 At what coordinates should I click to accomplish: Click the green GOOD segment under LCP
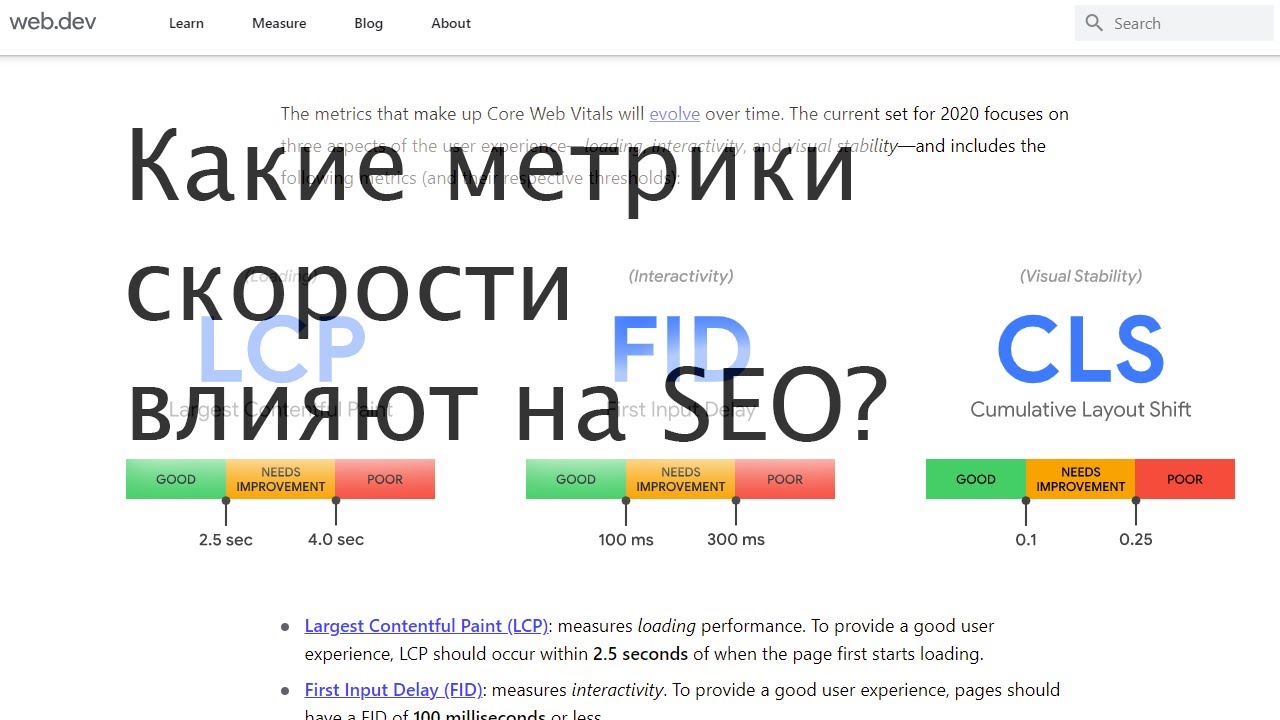(176, 479)
